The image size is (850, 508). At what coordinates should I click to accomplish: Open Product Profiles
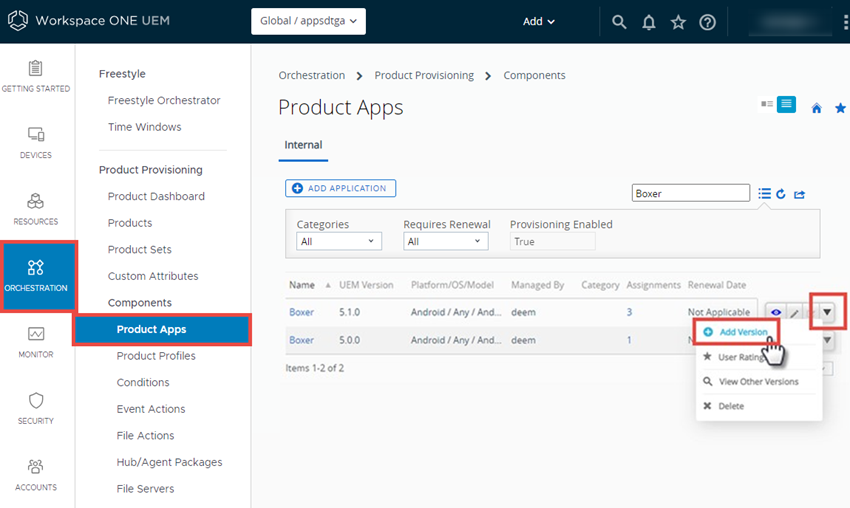[x=156, y=356]
